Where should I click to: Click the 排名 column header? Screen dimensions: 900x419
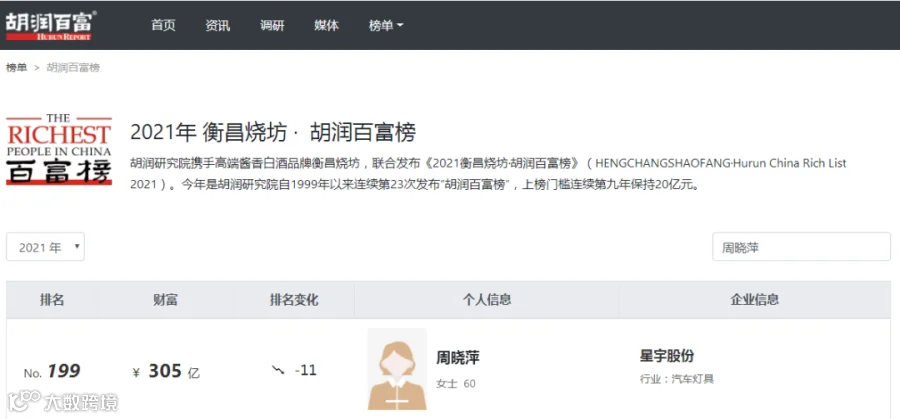pyautogui.click(x=52, y=300)
